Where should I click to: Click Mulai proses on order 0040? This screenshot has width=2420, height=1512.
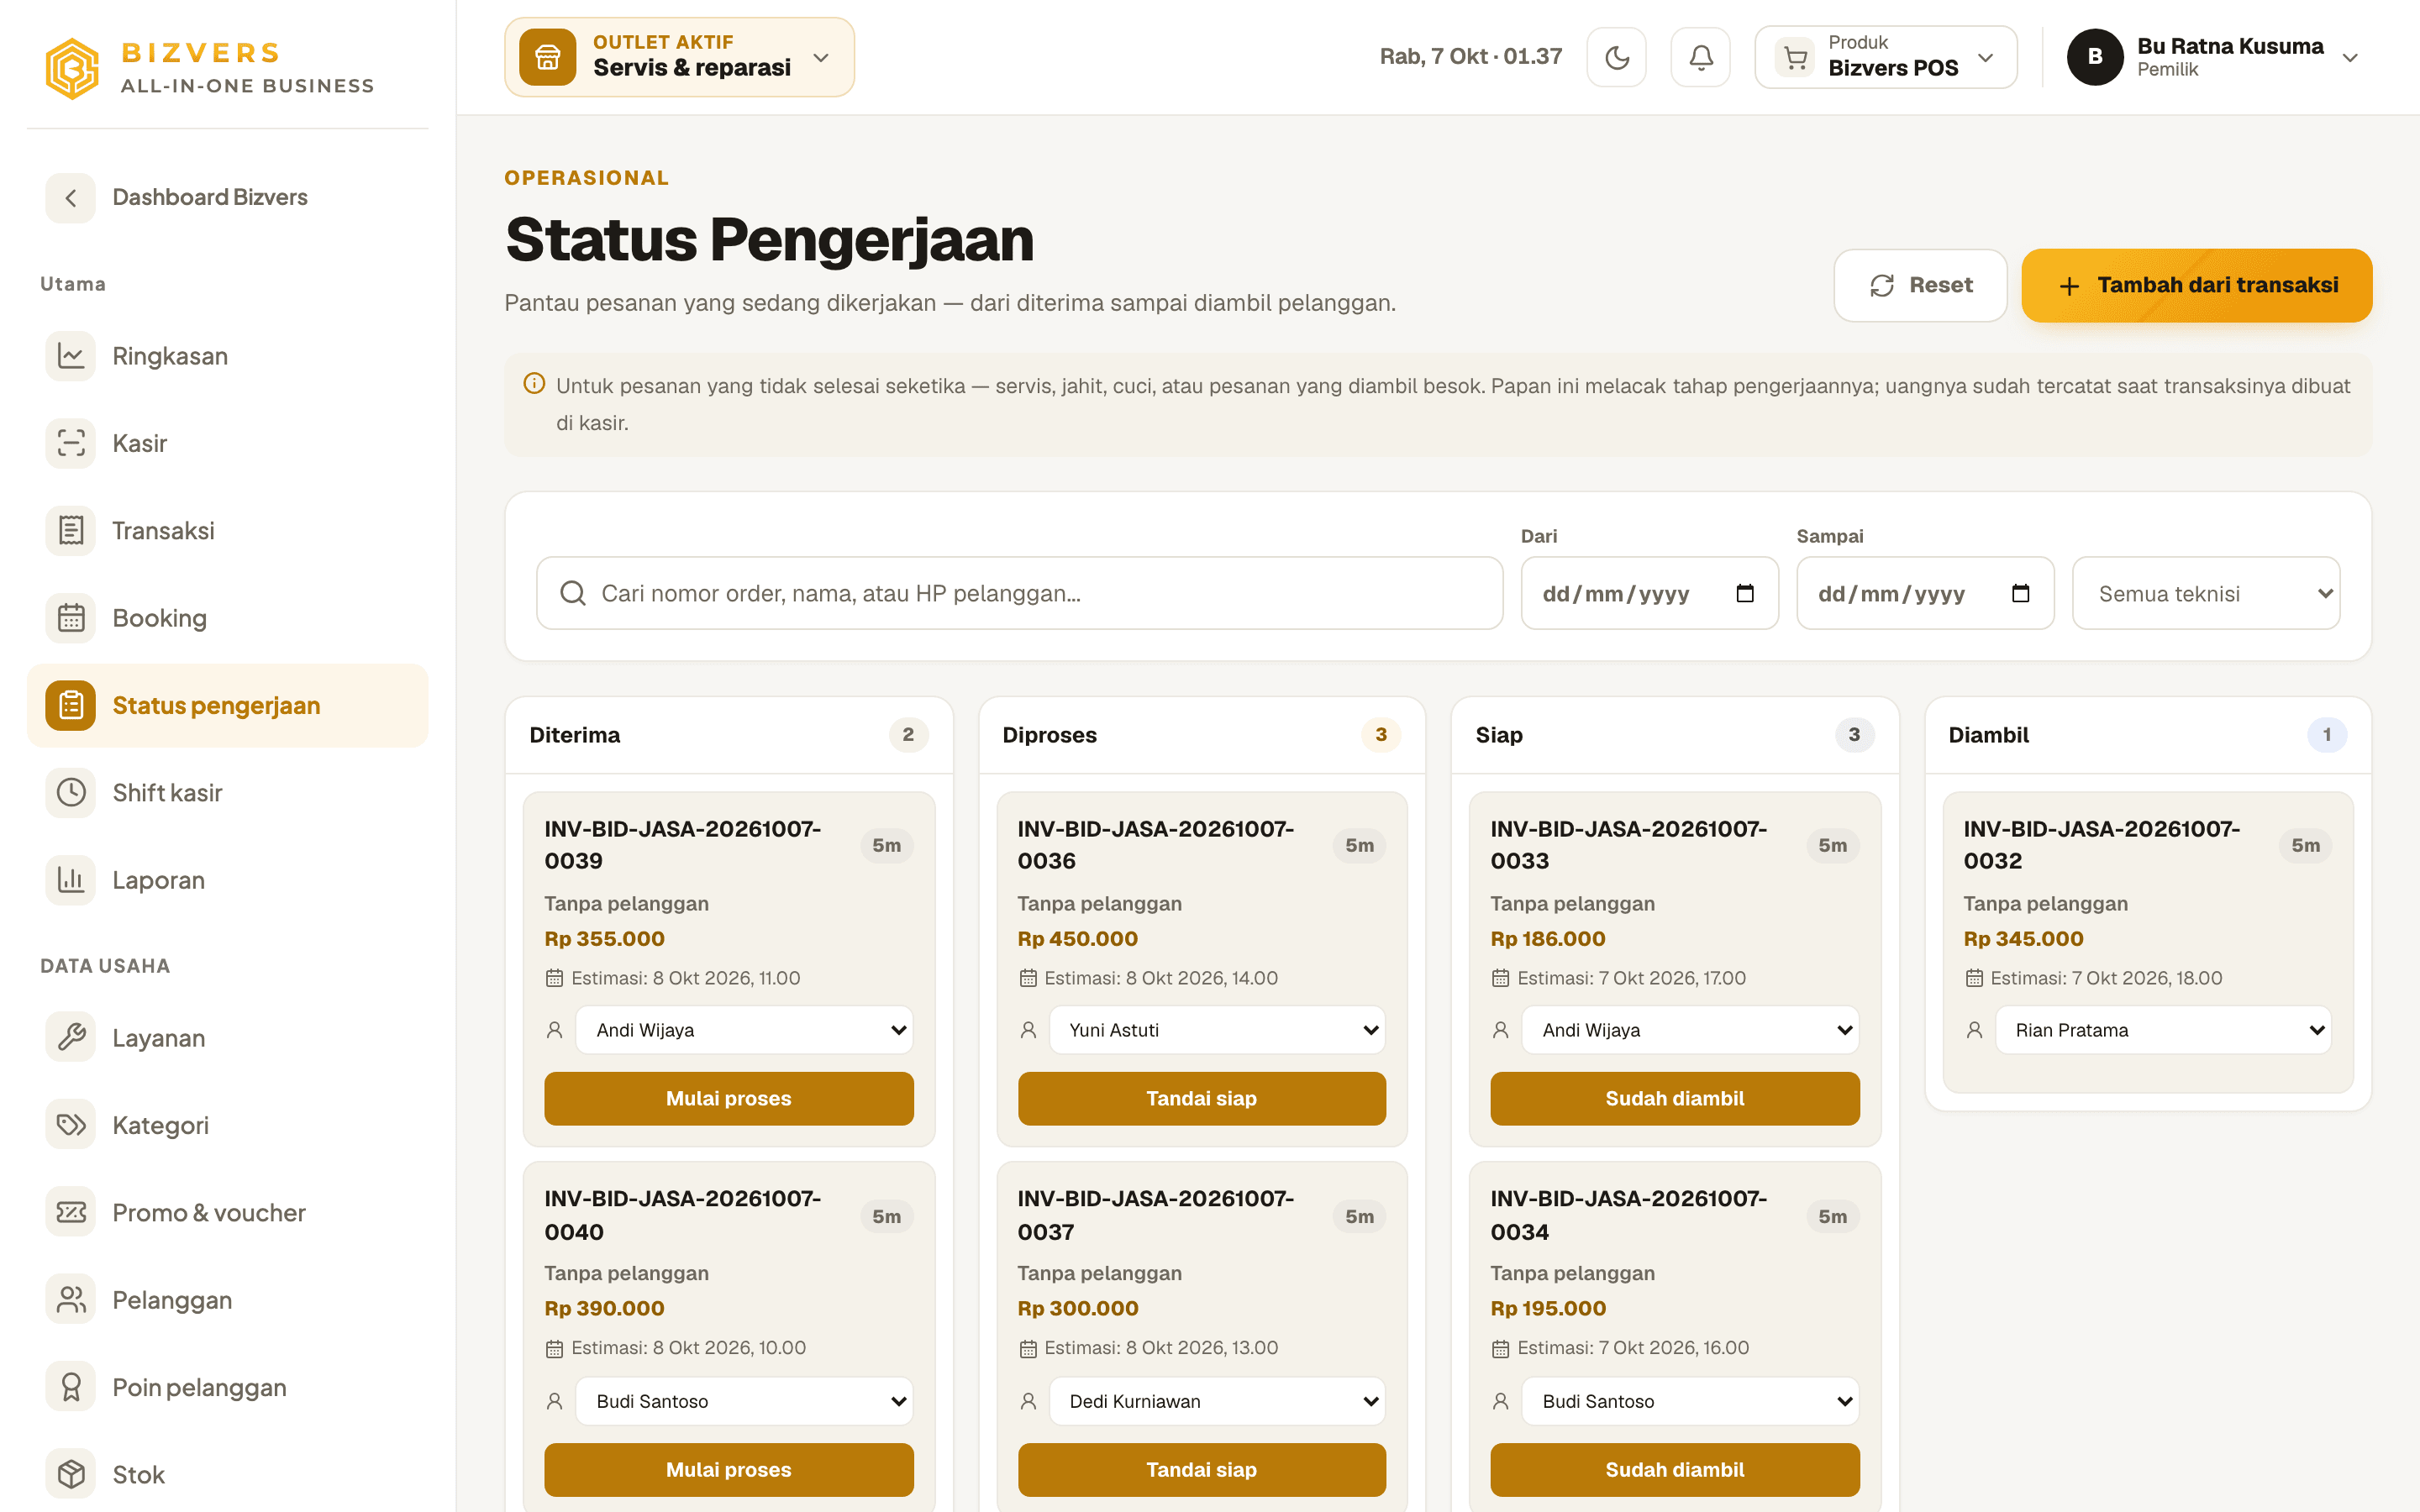tap(729, 1469)
